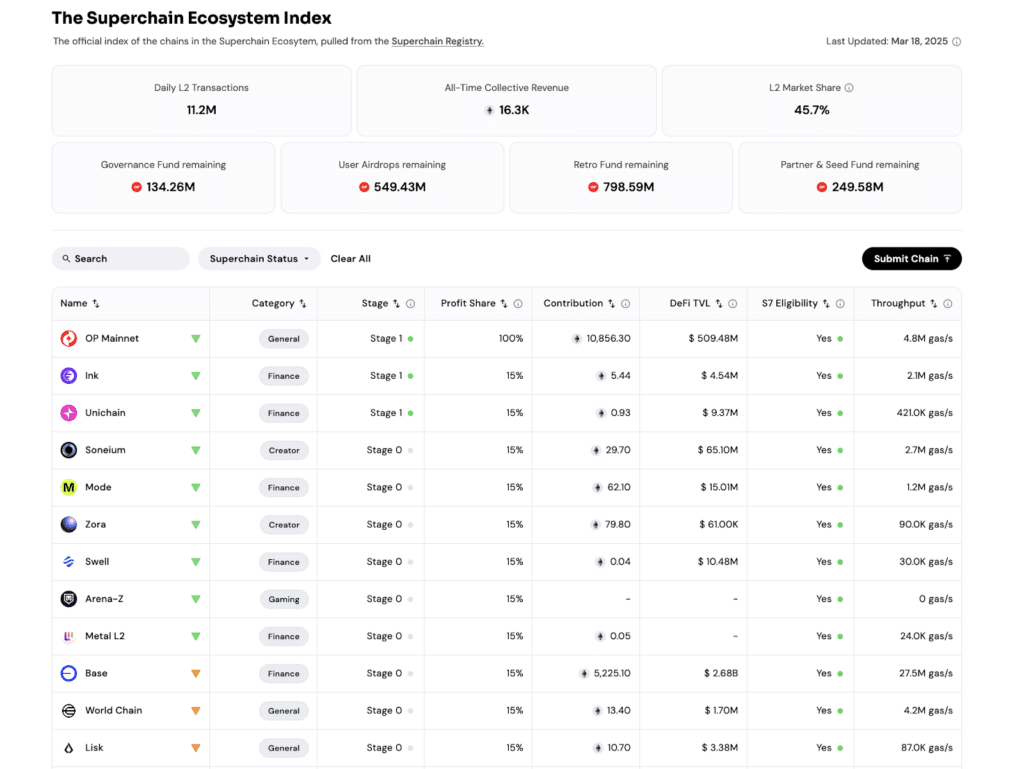Open the Throughput column info icon
The width and height of the screenshot is (1024, 769).
coord(948,304)
